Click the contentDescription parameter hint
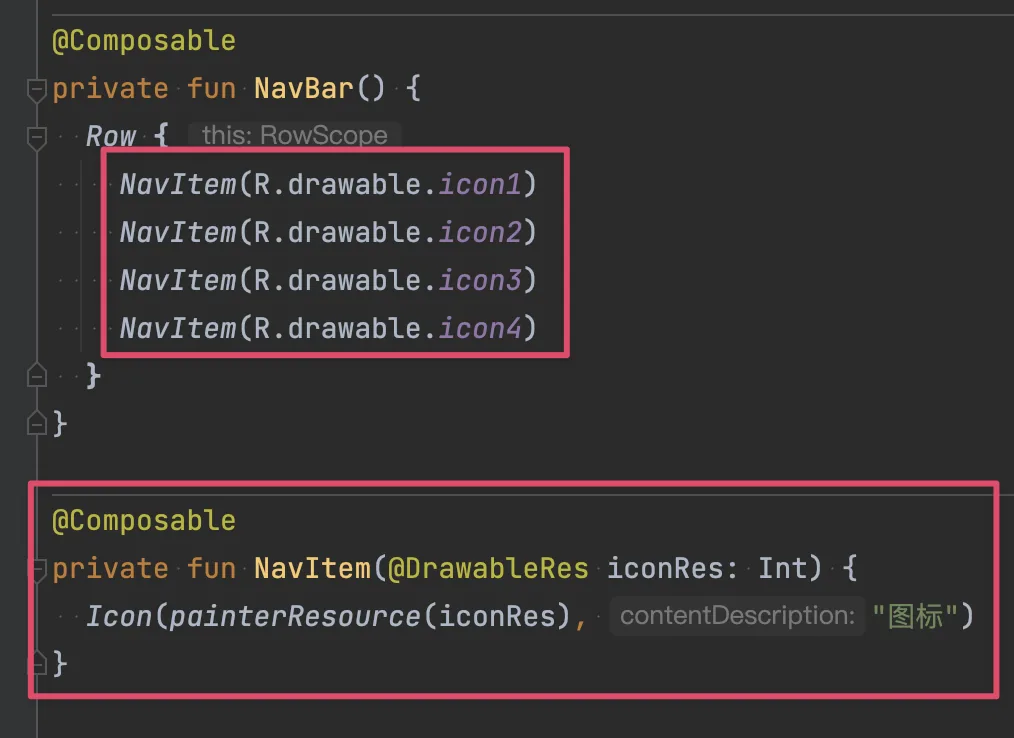 pyautogui.click(x=737, y=616)
